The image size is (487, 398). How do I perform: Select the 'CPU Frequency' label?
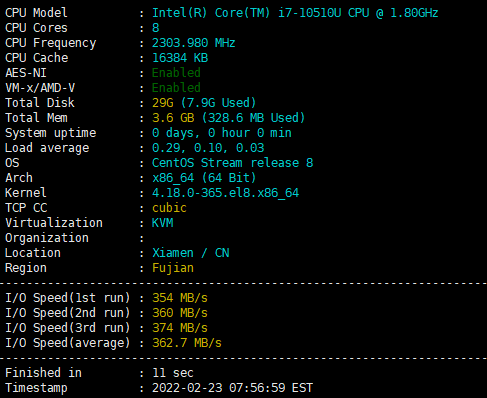(x=51, y=43)
